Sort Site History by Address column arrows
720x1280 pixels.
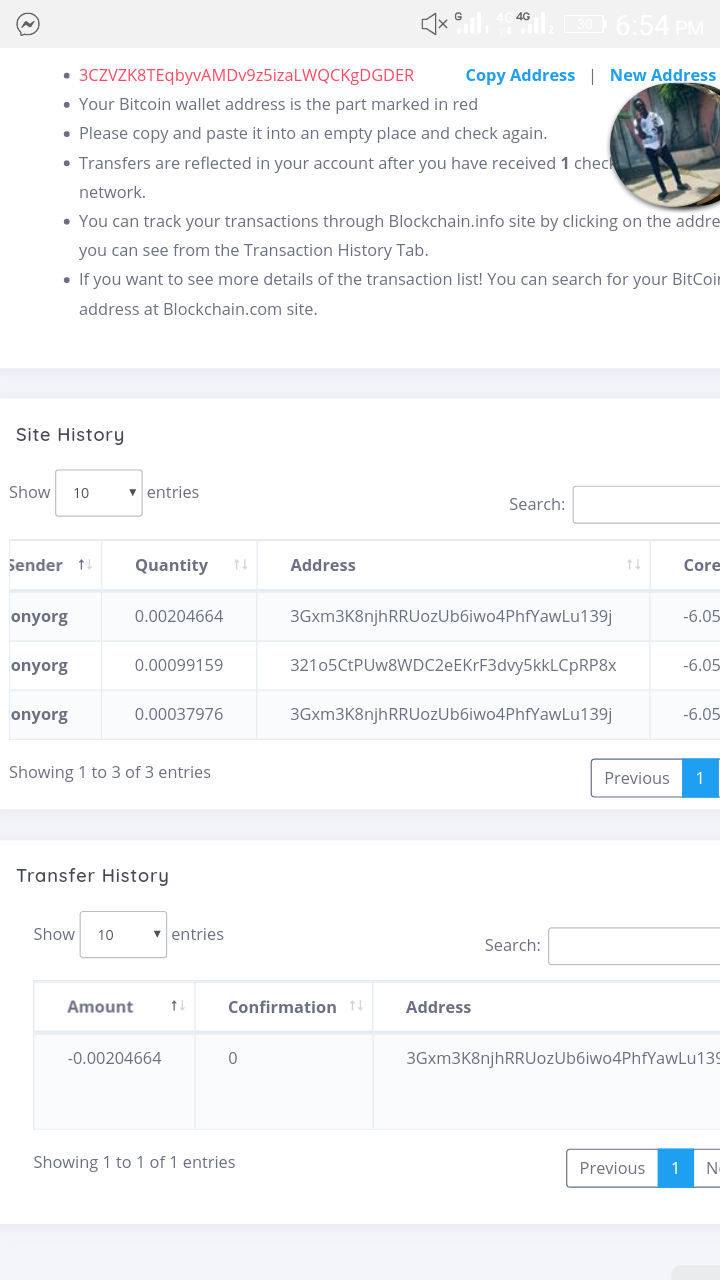click(x=633, y=565)
